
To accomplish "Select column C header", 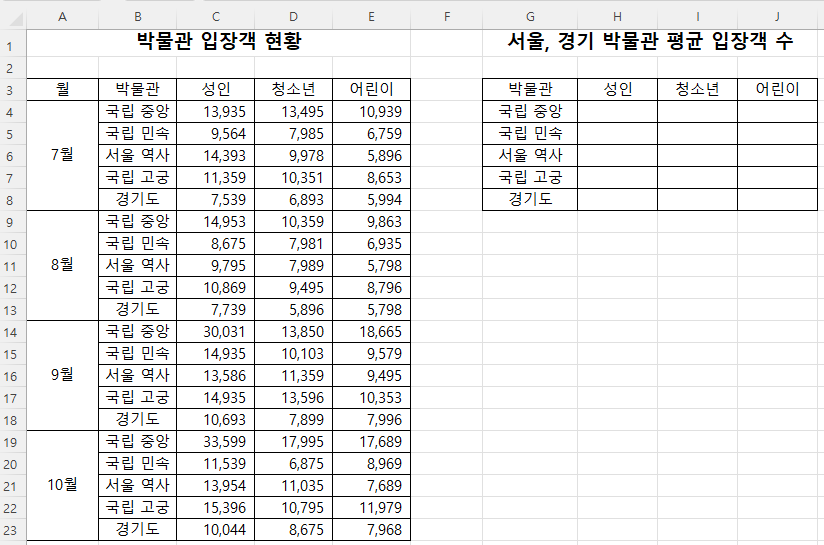I will click(x=215, y=17).
